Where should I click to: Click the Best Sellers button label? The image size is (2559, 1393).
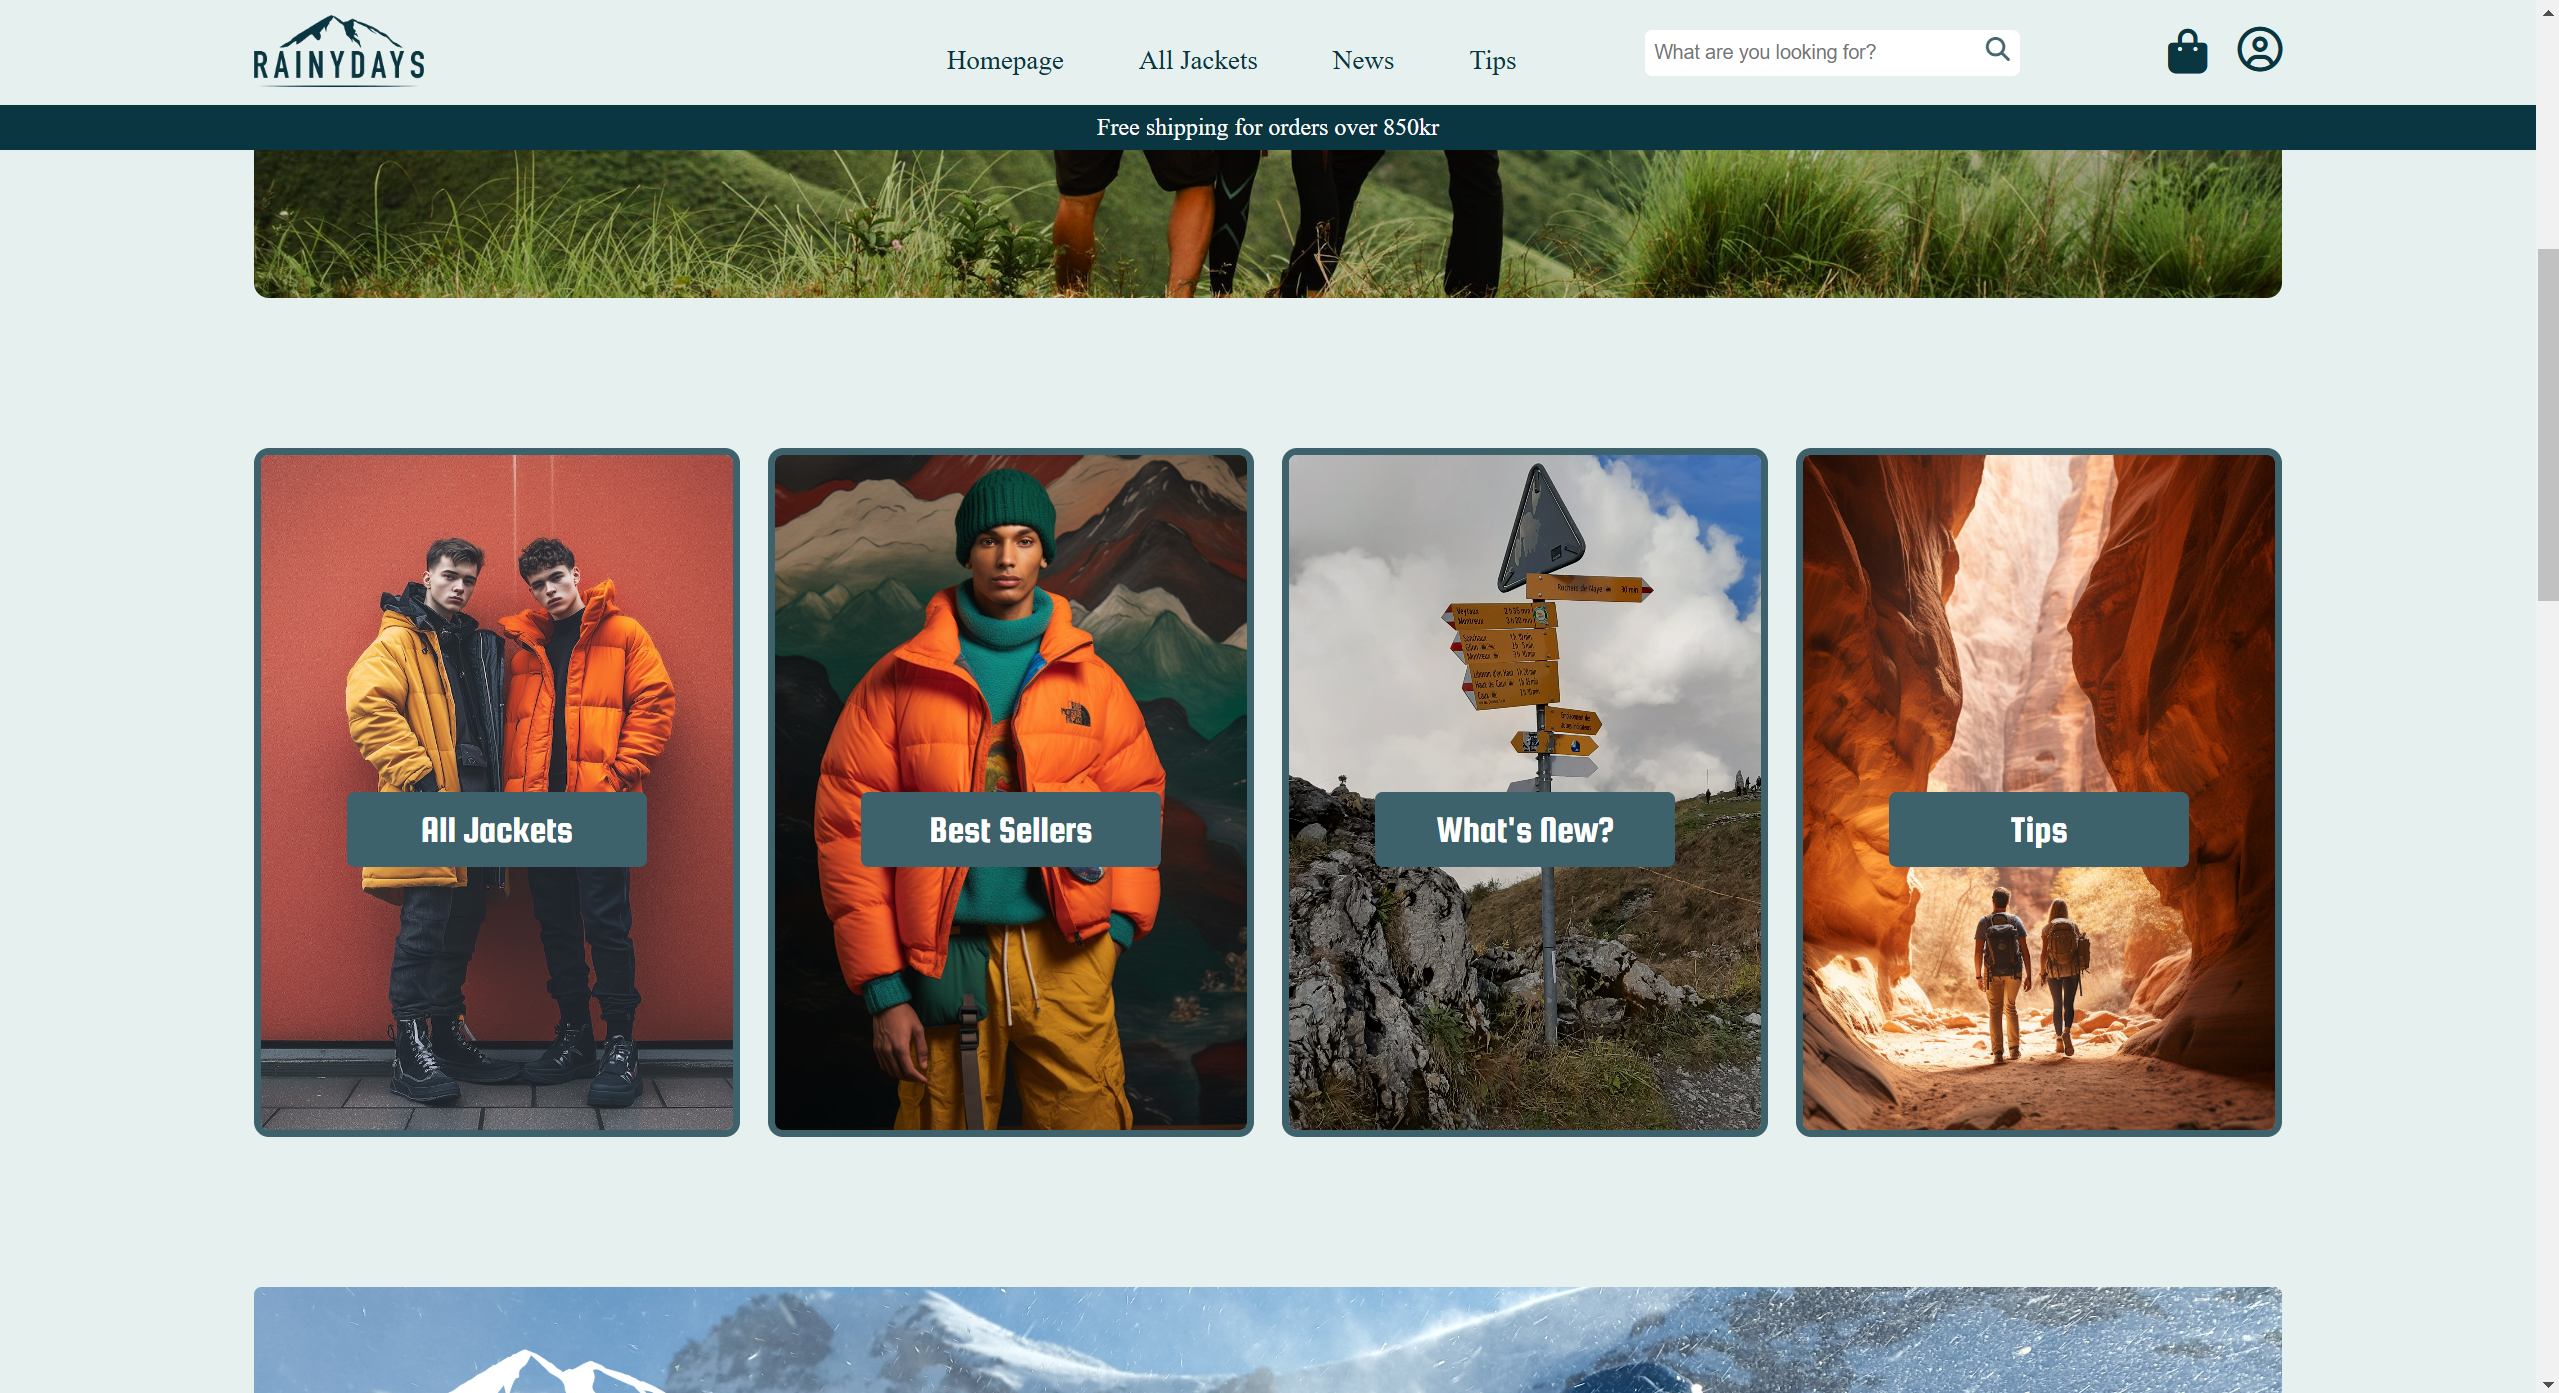[1010, 829]
